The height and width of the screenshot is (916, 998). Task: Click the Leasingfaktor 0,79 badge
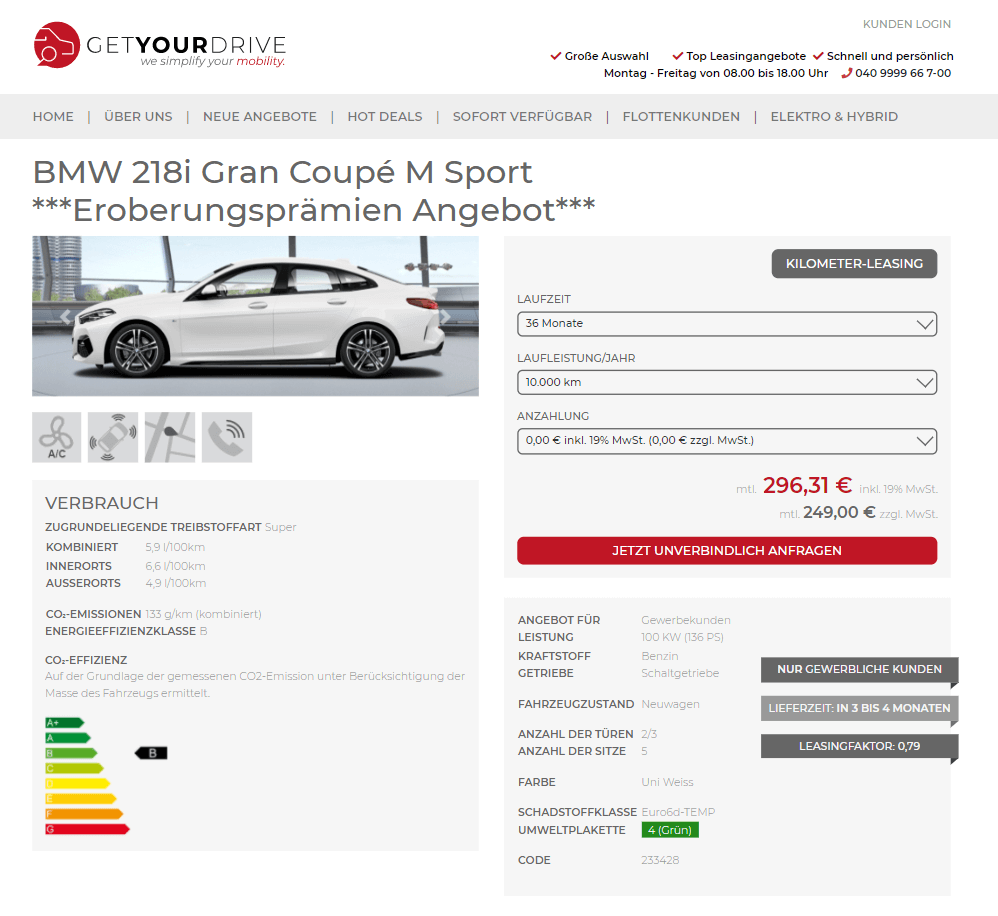859,746
